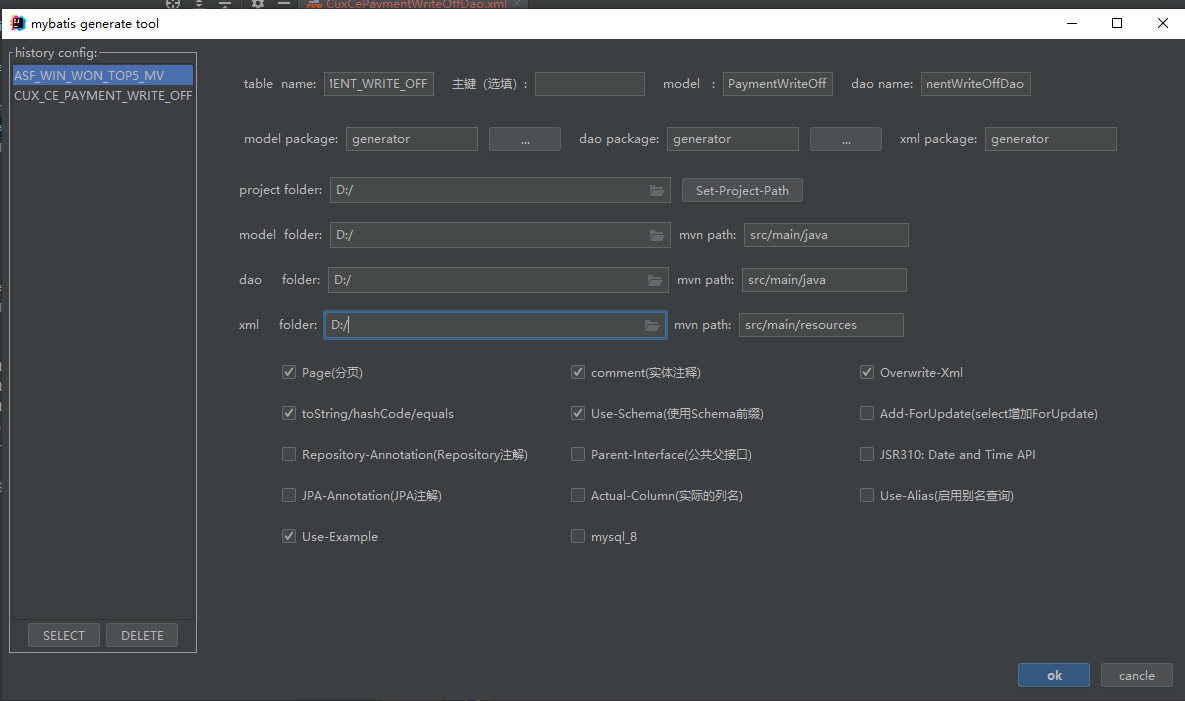Open dao folder browse icon
Viewport: 1185px width, 701px height.
point(654,280)
